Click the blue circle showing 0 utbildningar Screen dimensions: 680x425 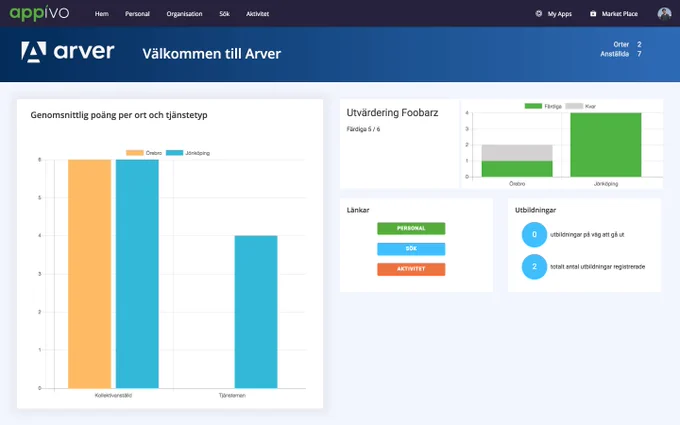point(534,235)
